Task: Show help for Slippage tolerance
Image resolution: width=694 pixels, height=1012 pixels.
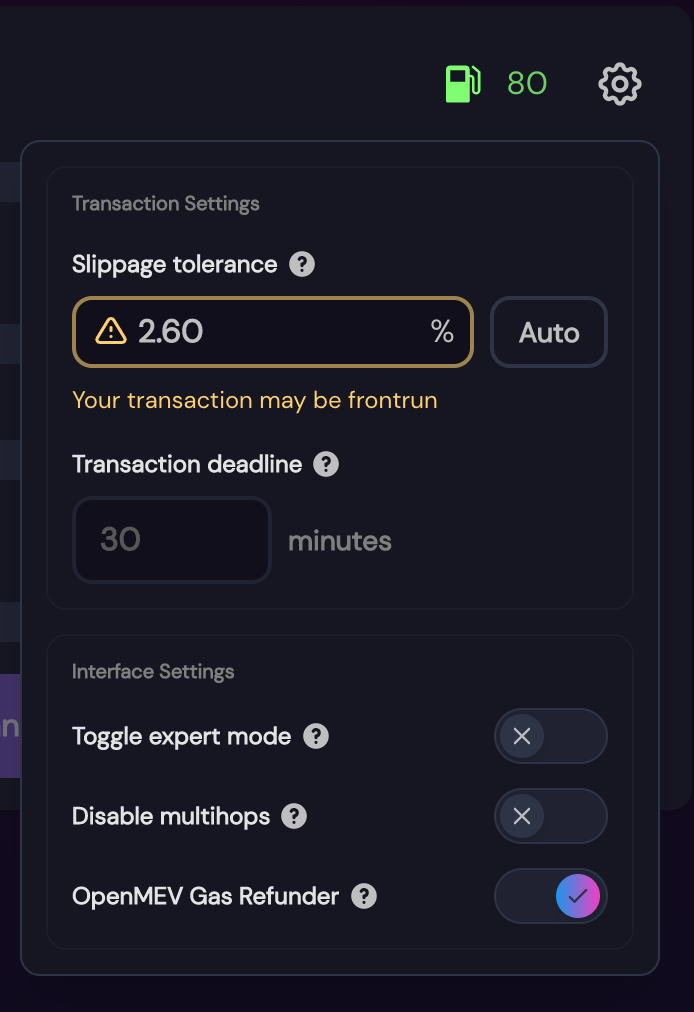Action: 301,264
